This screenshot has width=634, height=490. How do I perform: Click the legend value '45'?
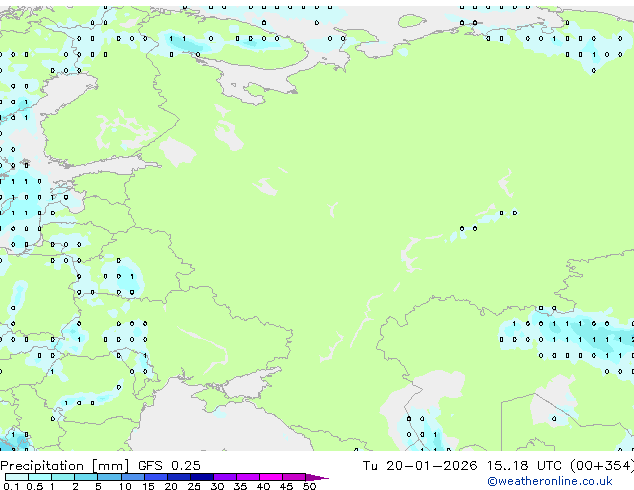(286, 486)
